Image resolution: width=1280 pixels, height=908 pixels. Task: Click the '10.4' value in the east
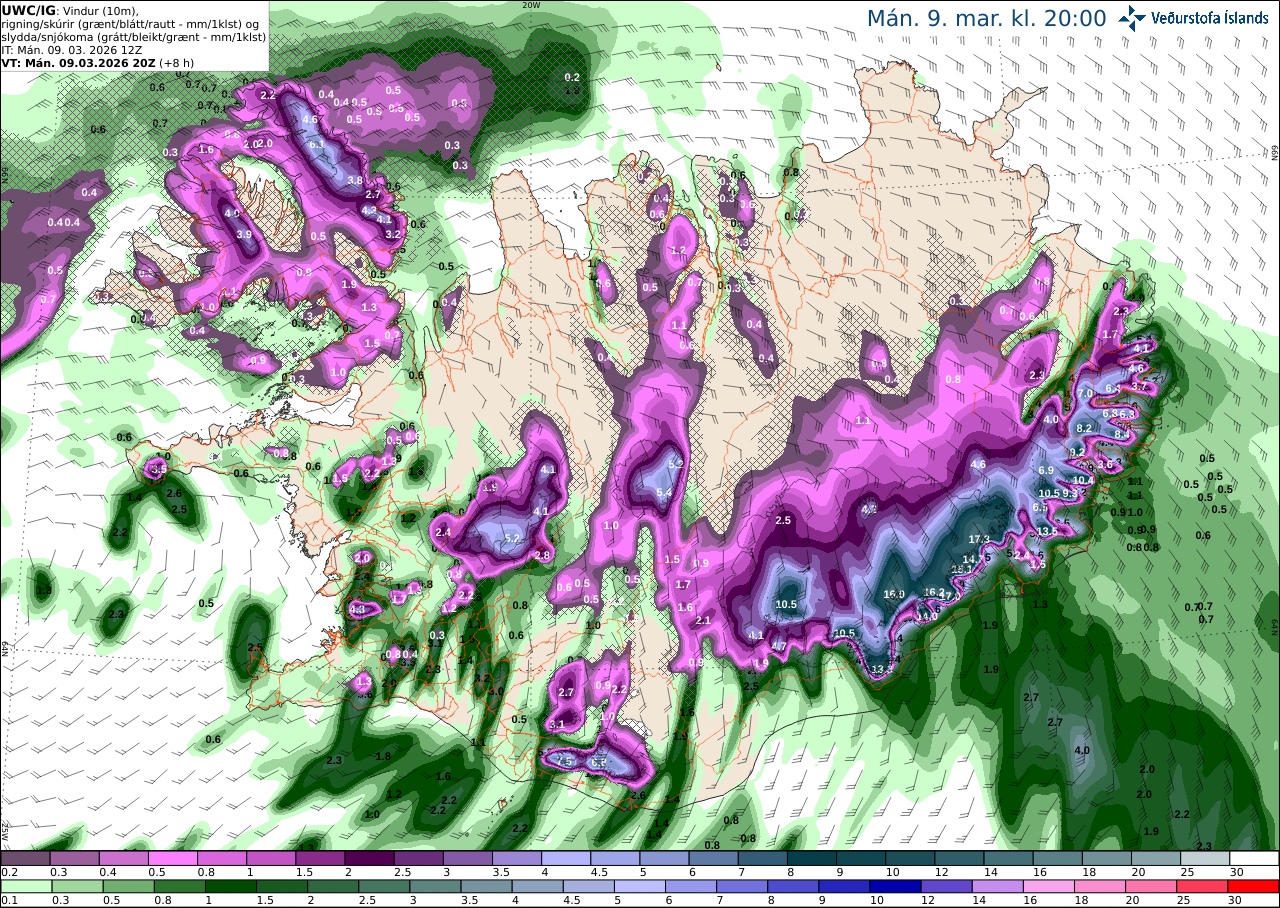pyautogui.click(x=1083, y=480)
